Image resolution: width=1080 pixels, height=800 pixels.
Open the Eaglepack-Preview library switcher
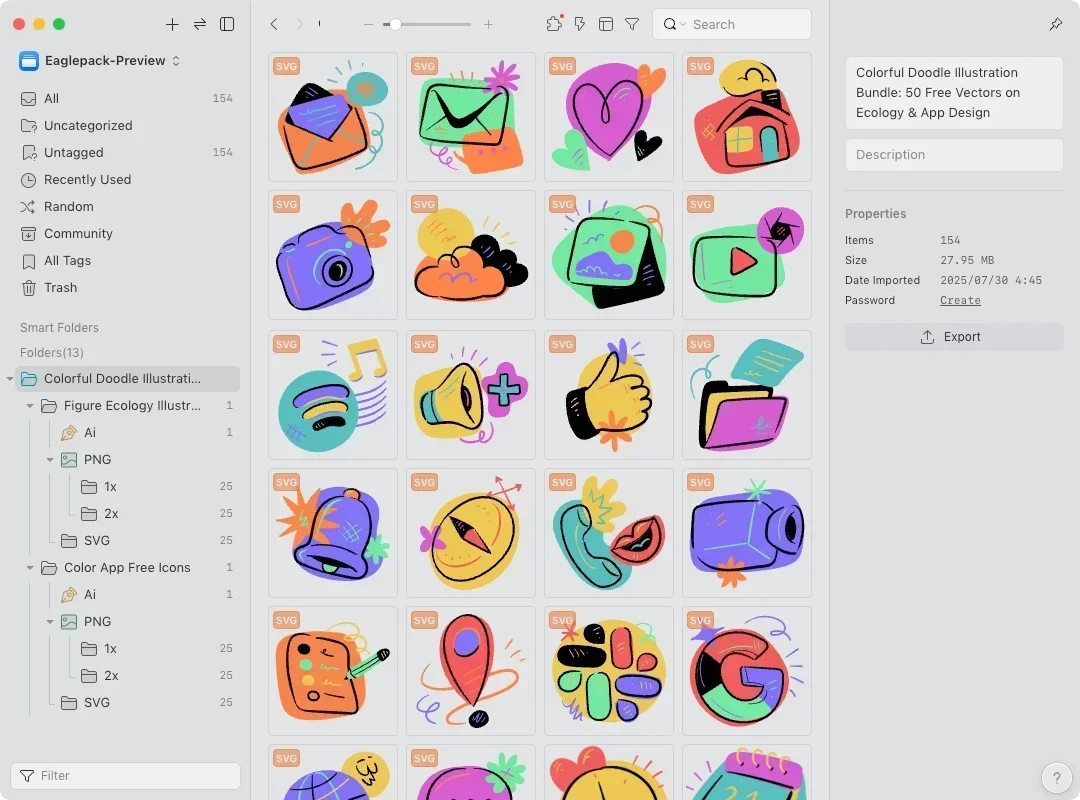[100, 61]
